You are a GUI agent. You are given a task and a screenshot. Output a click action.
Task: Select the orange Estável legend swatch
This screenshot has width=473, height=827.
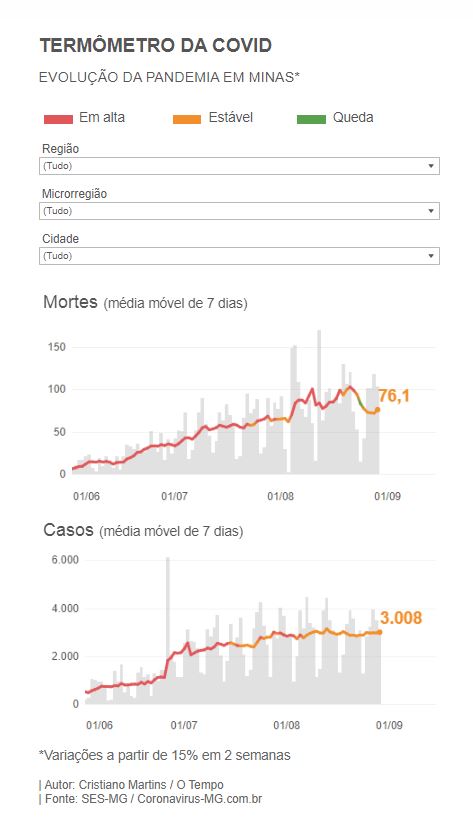(187, 119)
